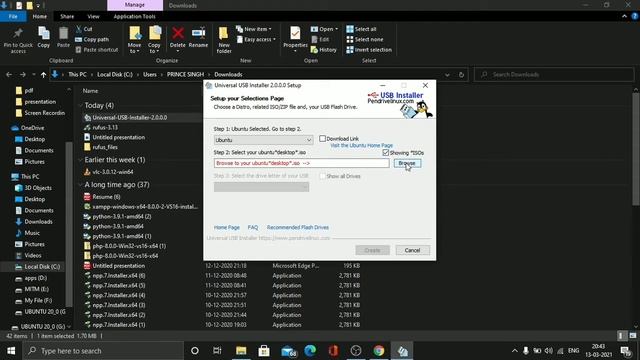Click Select none in ribbon
Viewport: 640px width, 360px height.
click(x=364, y=40)
